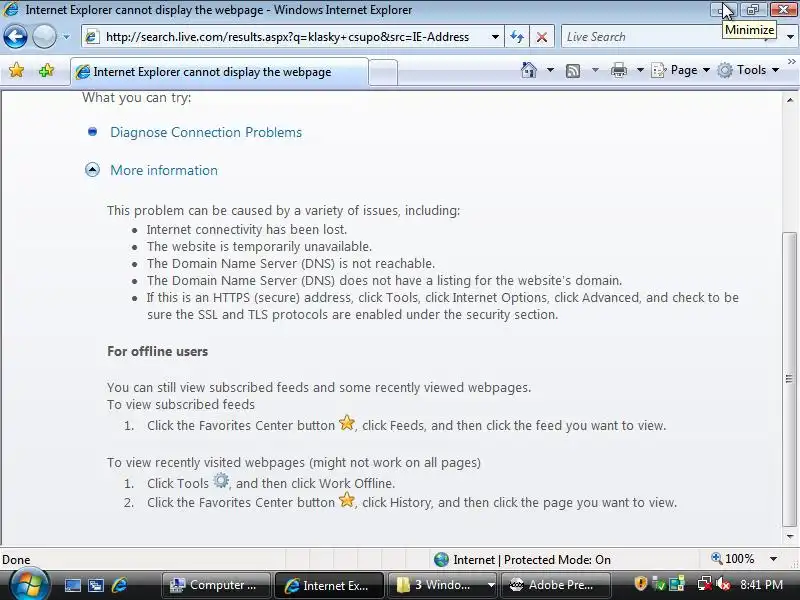Click the network computers tray icon

point(677,584)
